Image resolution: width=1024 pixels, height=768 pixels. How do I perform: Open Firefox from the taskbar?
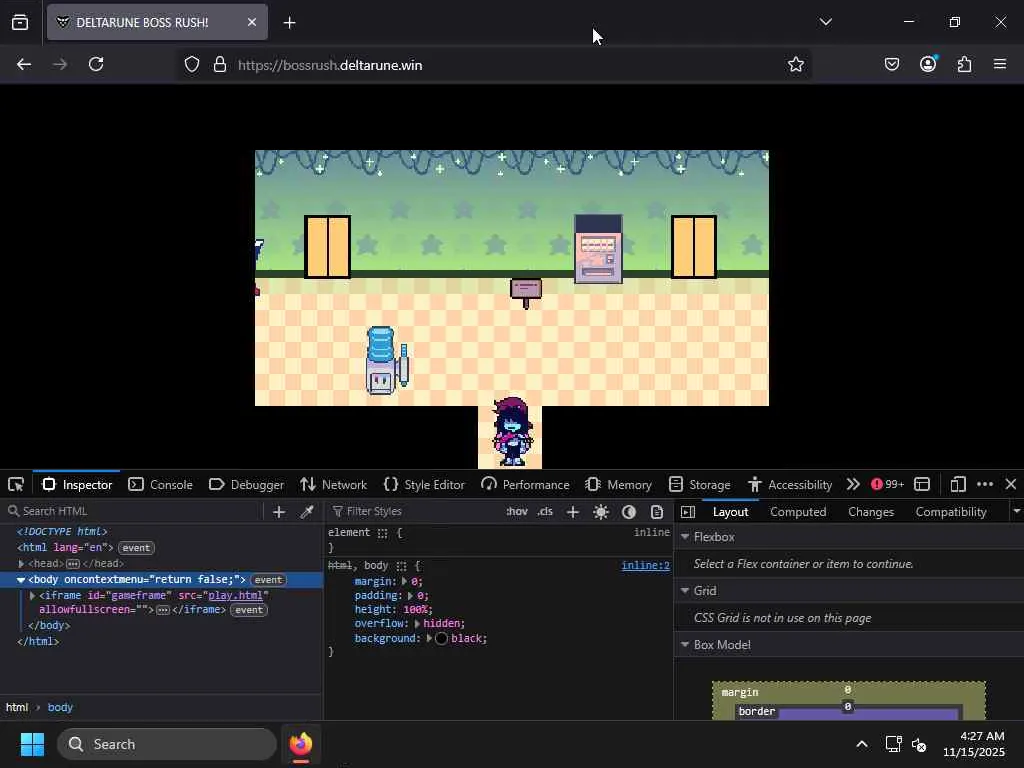click(x=301, y=744)
